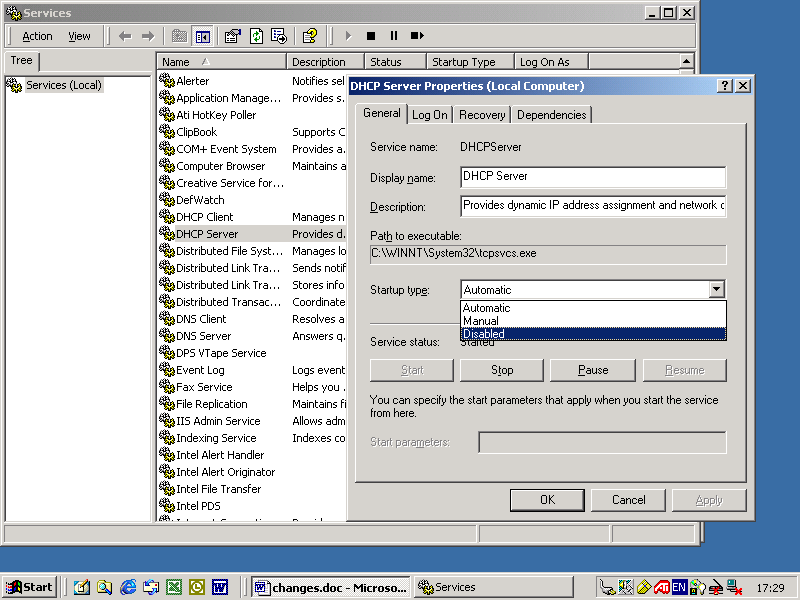
Task: Click the Restart Service toolbar icon
Action: coord(417,36)
